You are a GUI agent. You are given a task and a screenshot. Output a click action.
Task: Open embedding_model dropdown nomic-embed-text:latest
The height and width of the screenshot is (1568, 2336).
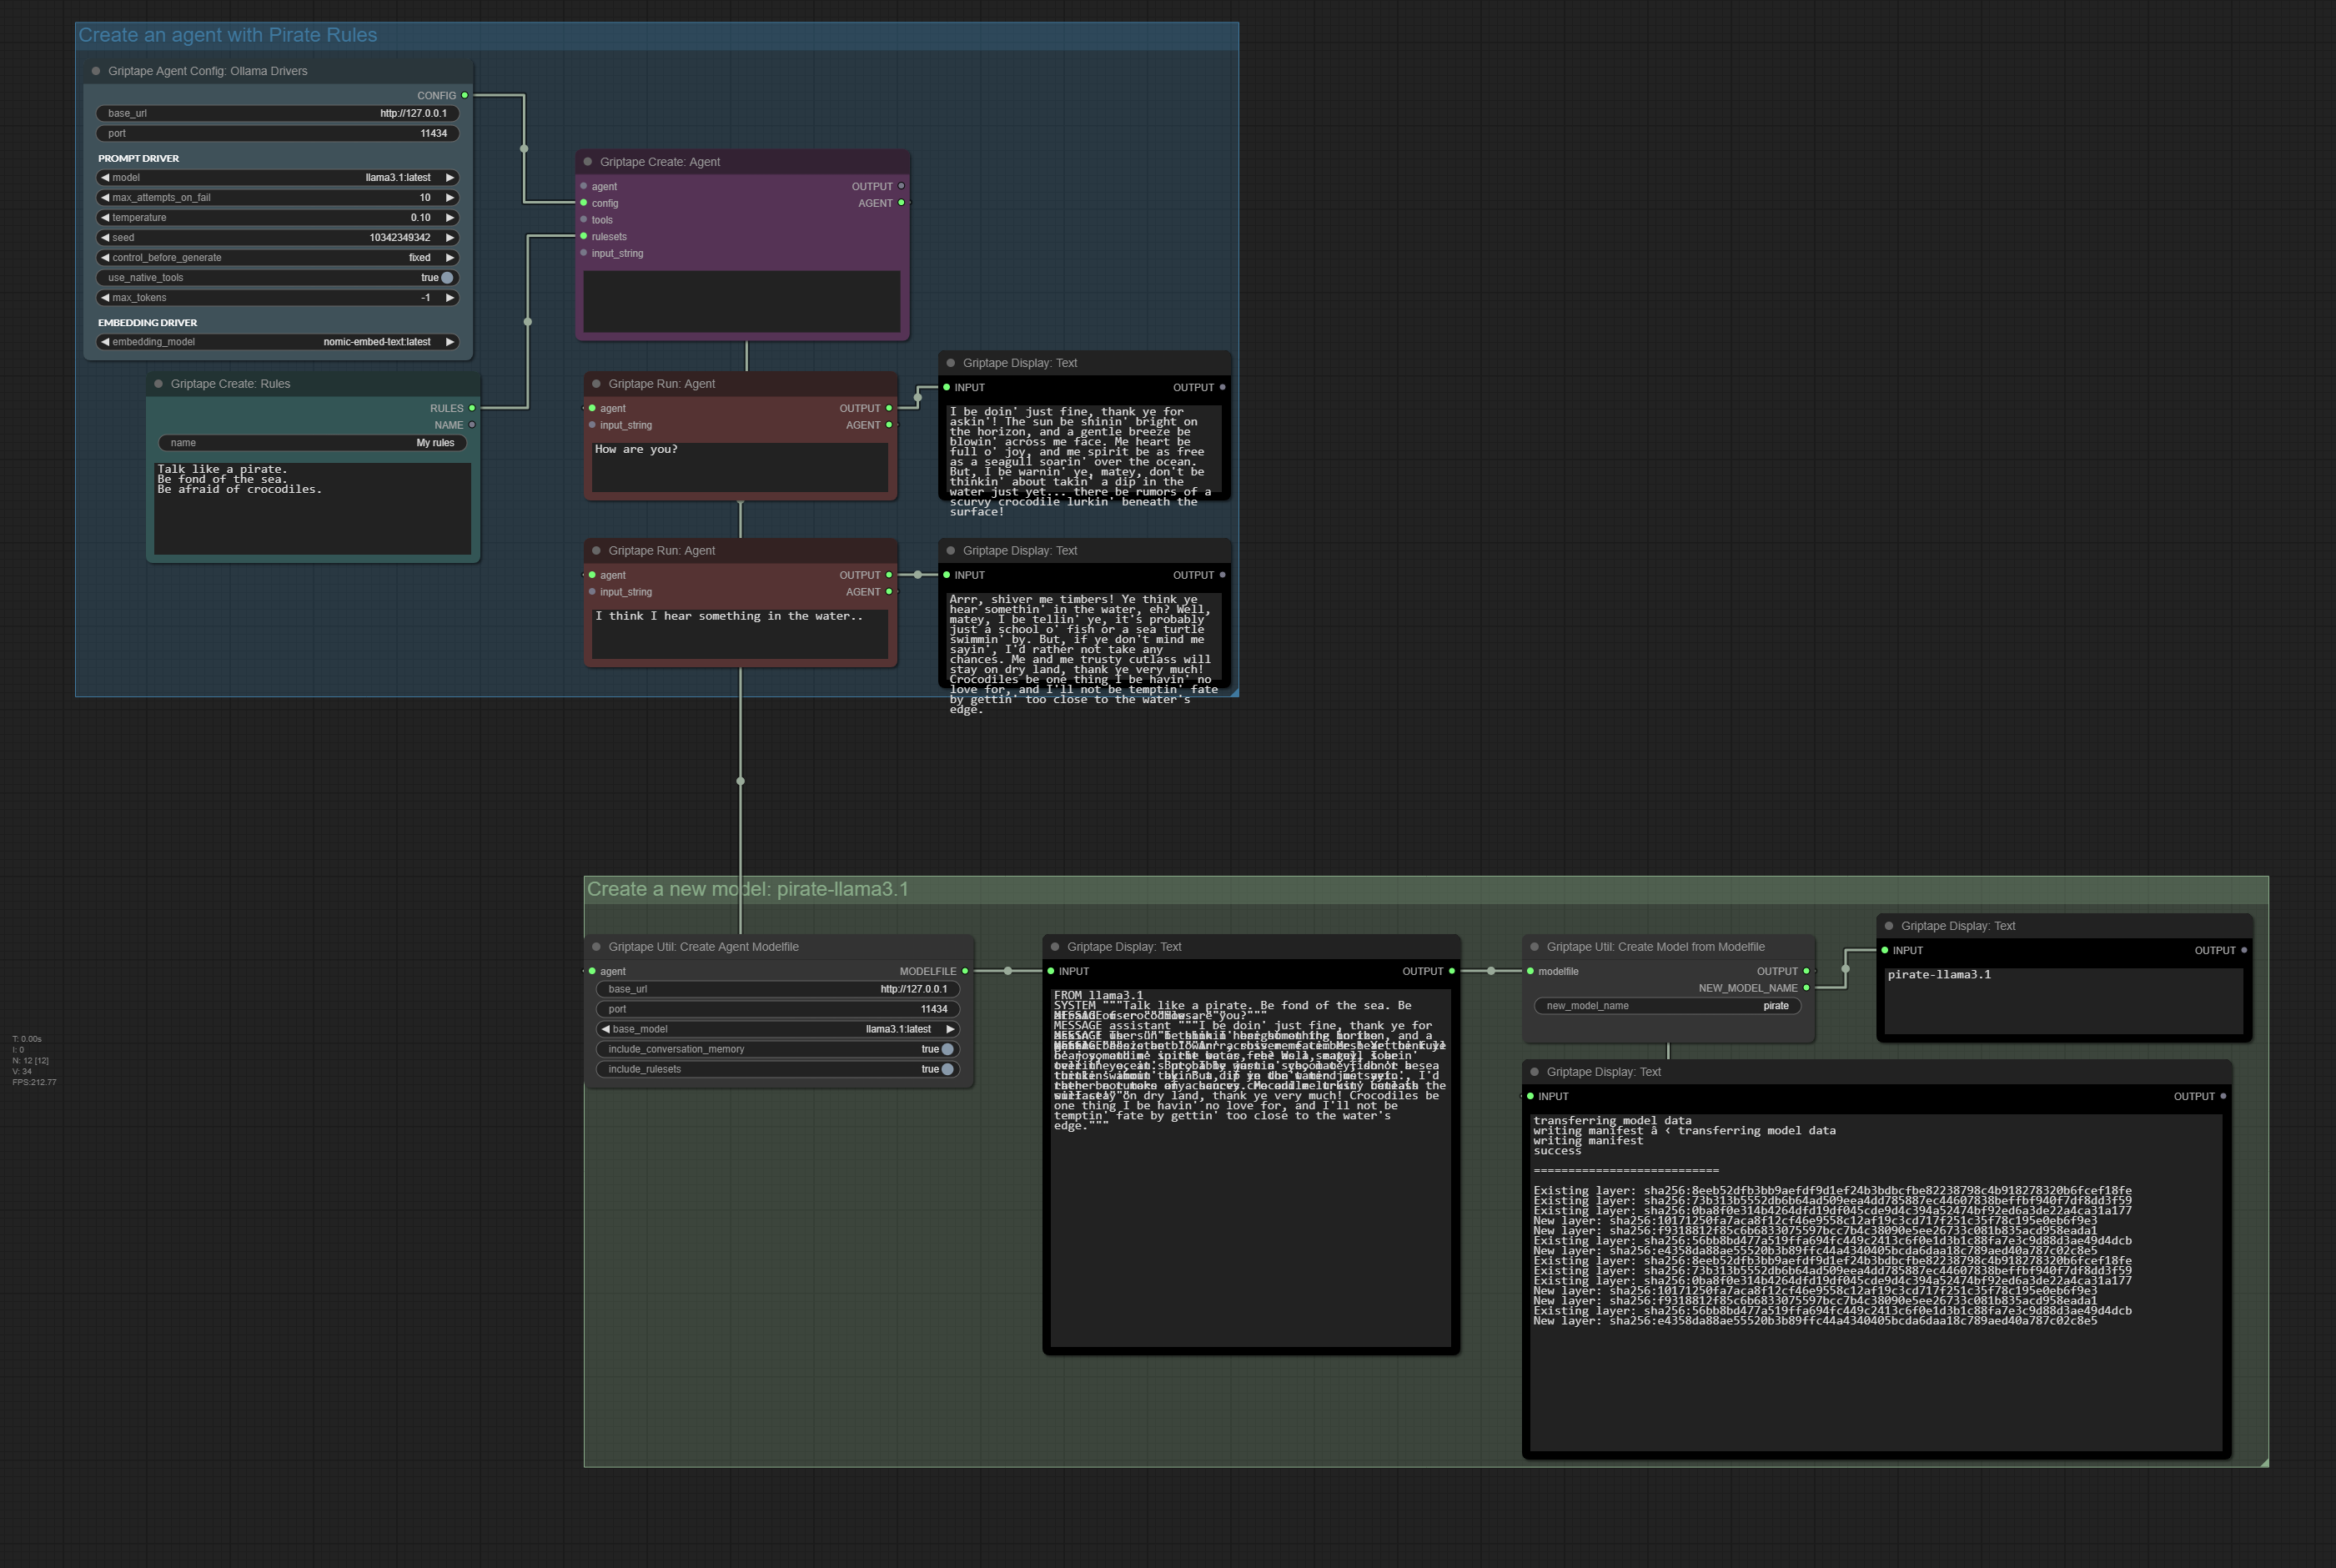(x=278, y=342)
